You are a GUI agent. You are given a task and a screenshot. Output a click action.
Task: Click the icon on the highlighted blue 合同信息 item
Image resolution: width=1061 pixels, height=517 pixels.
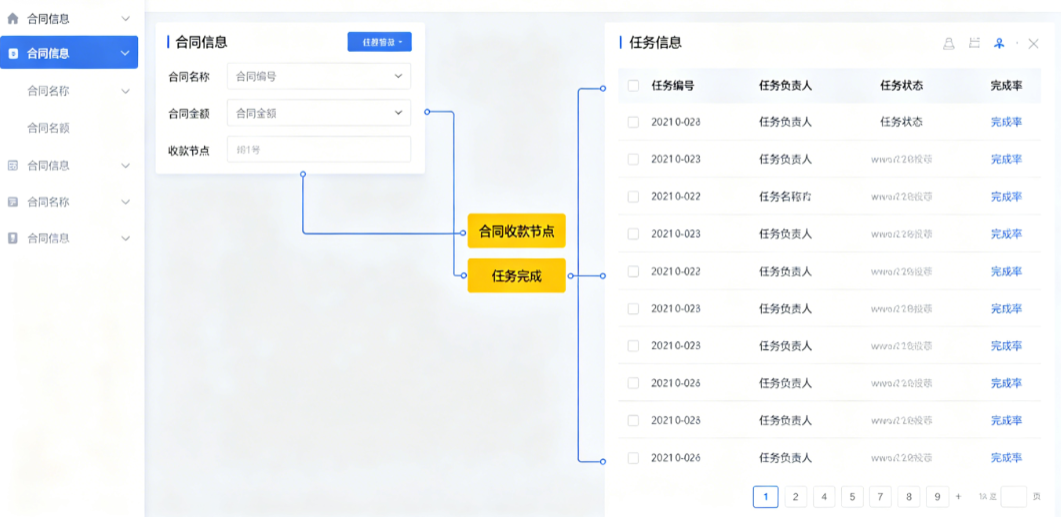(x=13, y=53)
